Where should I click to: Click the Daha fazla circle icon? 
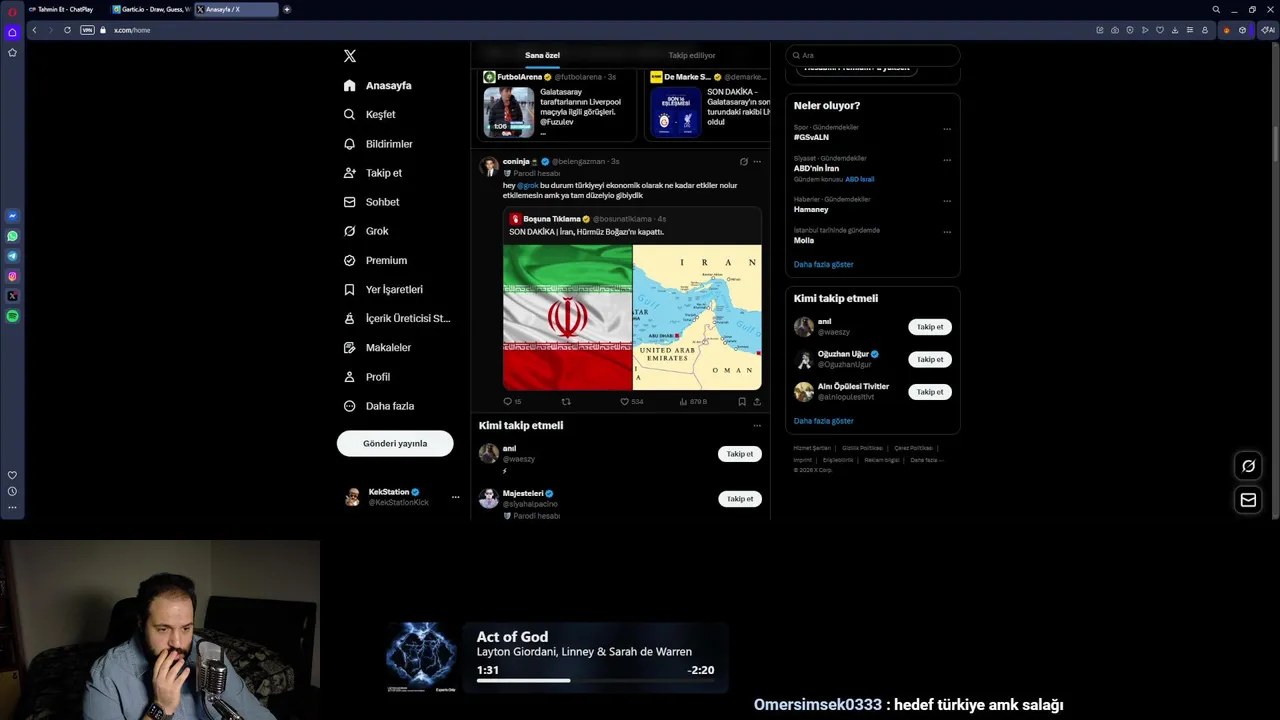click(x=349, y=406)
